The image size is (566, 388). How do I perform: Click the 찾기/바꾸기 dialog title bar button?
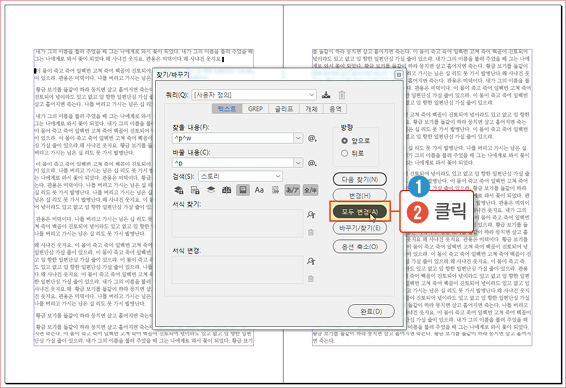(399, 75)
